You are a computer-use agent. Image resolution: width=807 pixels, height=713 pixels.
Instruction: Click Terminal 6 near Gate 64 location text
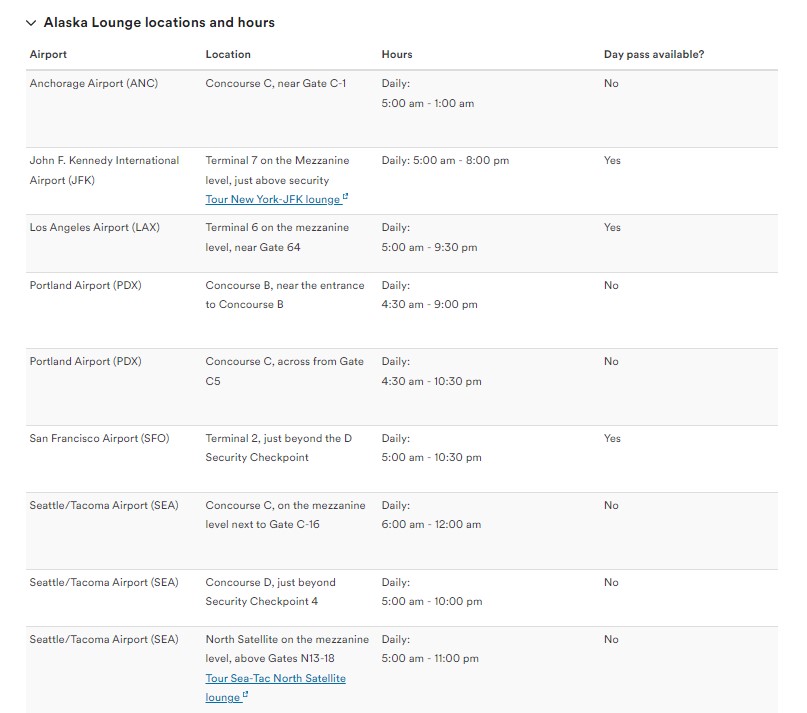277,237
